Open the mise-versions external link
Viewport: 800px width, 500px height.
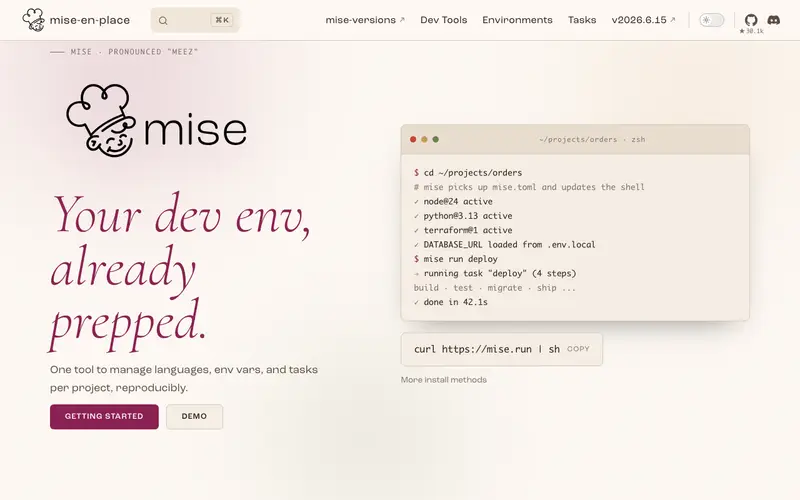(x=365, y=20)
